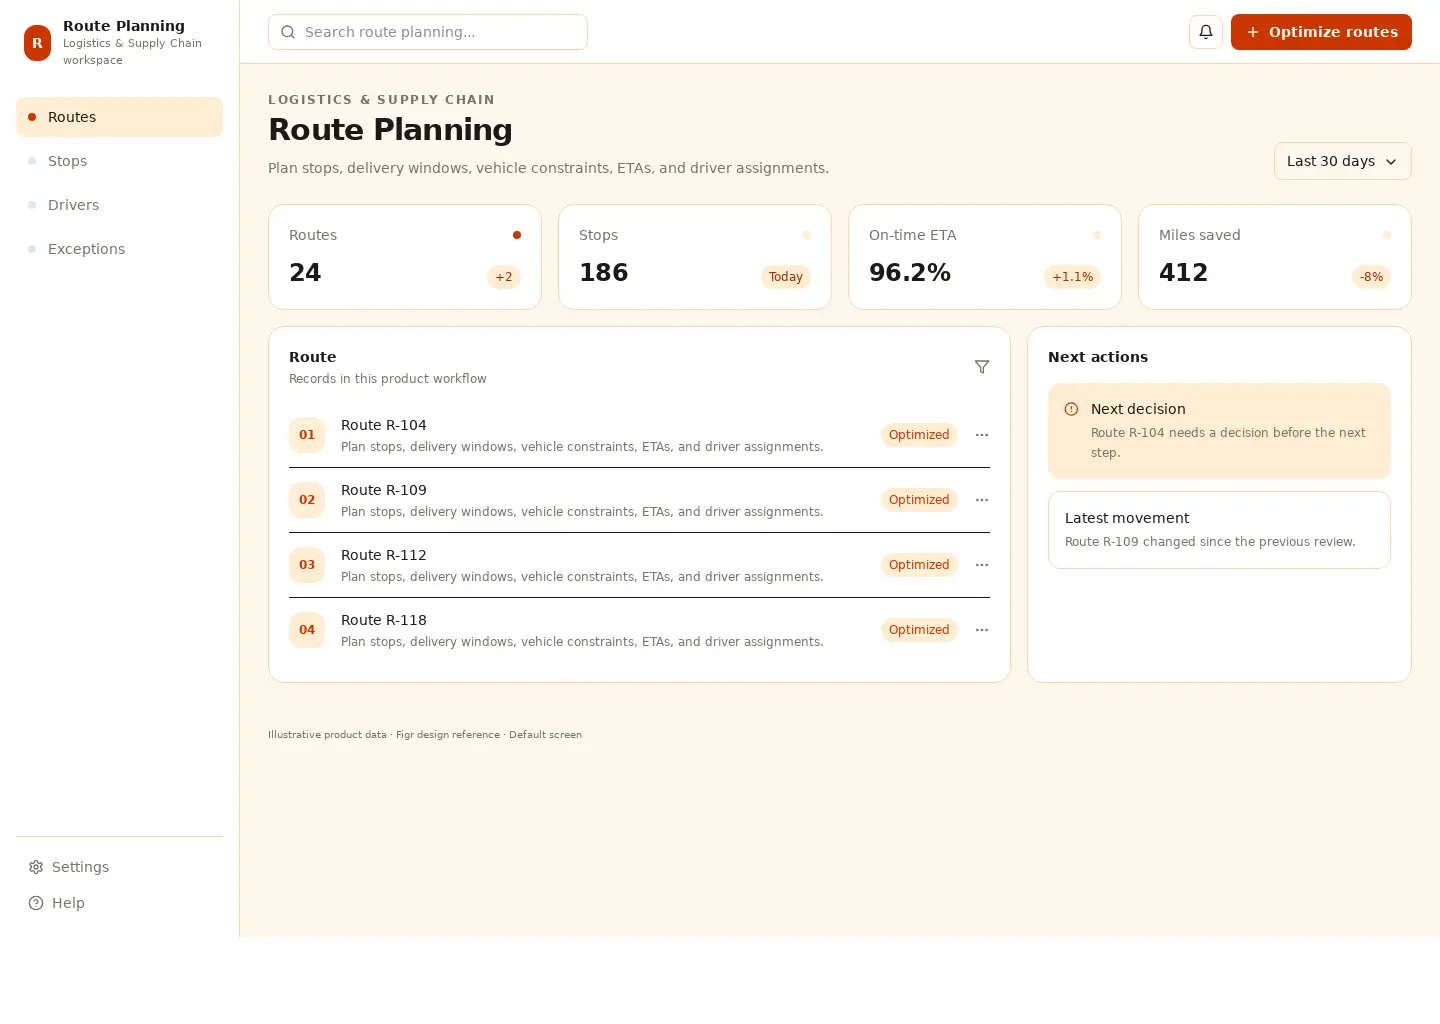Go to Stops in the sidebar

(x=119, y=161)
